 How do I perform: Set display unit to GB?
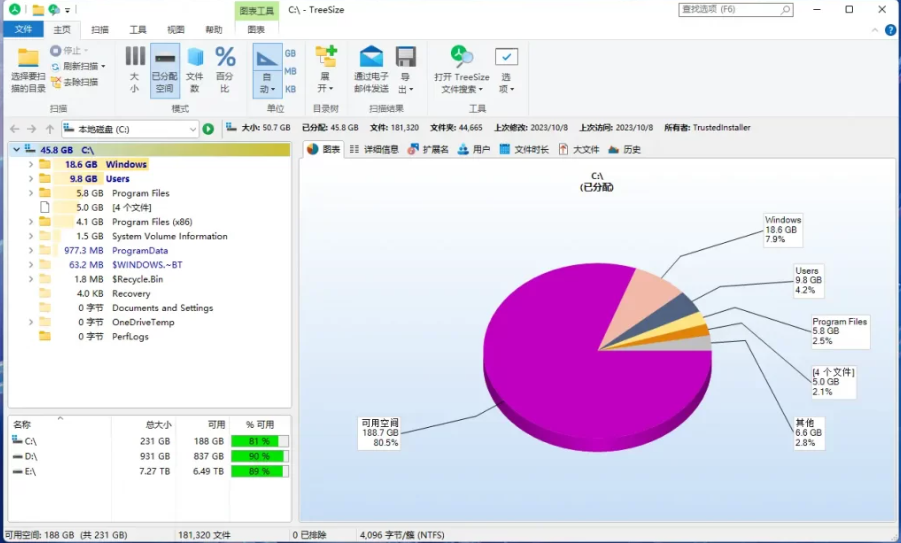pyautogui.click(x=290, y=53)
